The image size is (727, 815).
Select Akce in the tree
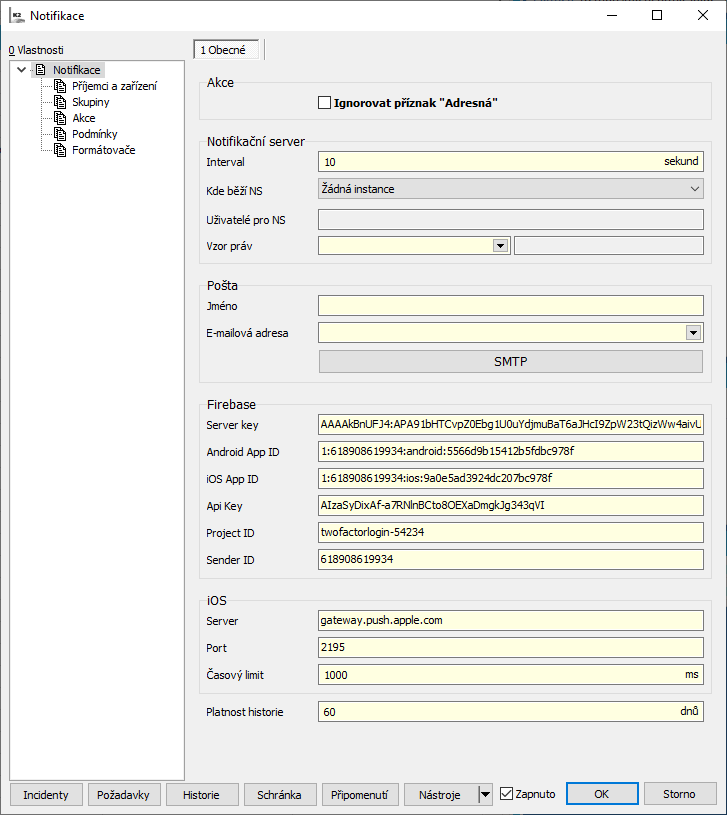[x=84, y=118]
